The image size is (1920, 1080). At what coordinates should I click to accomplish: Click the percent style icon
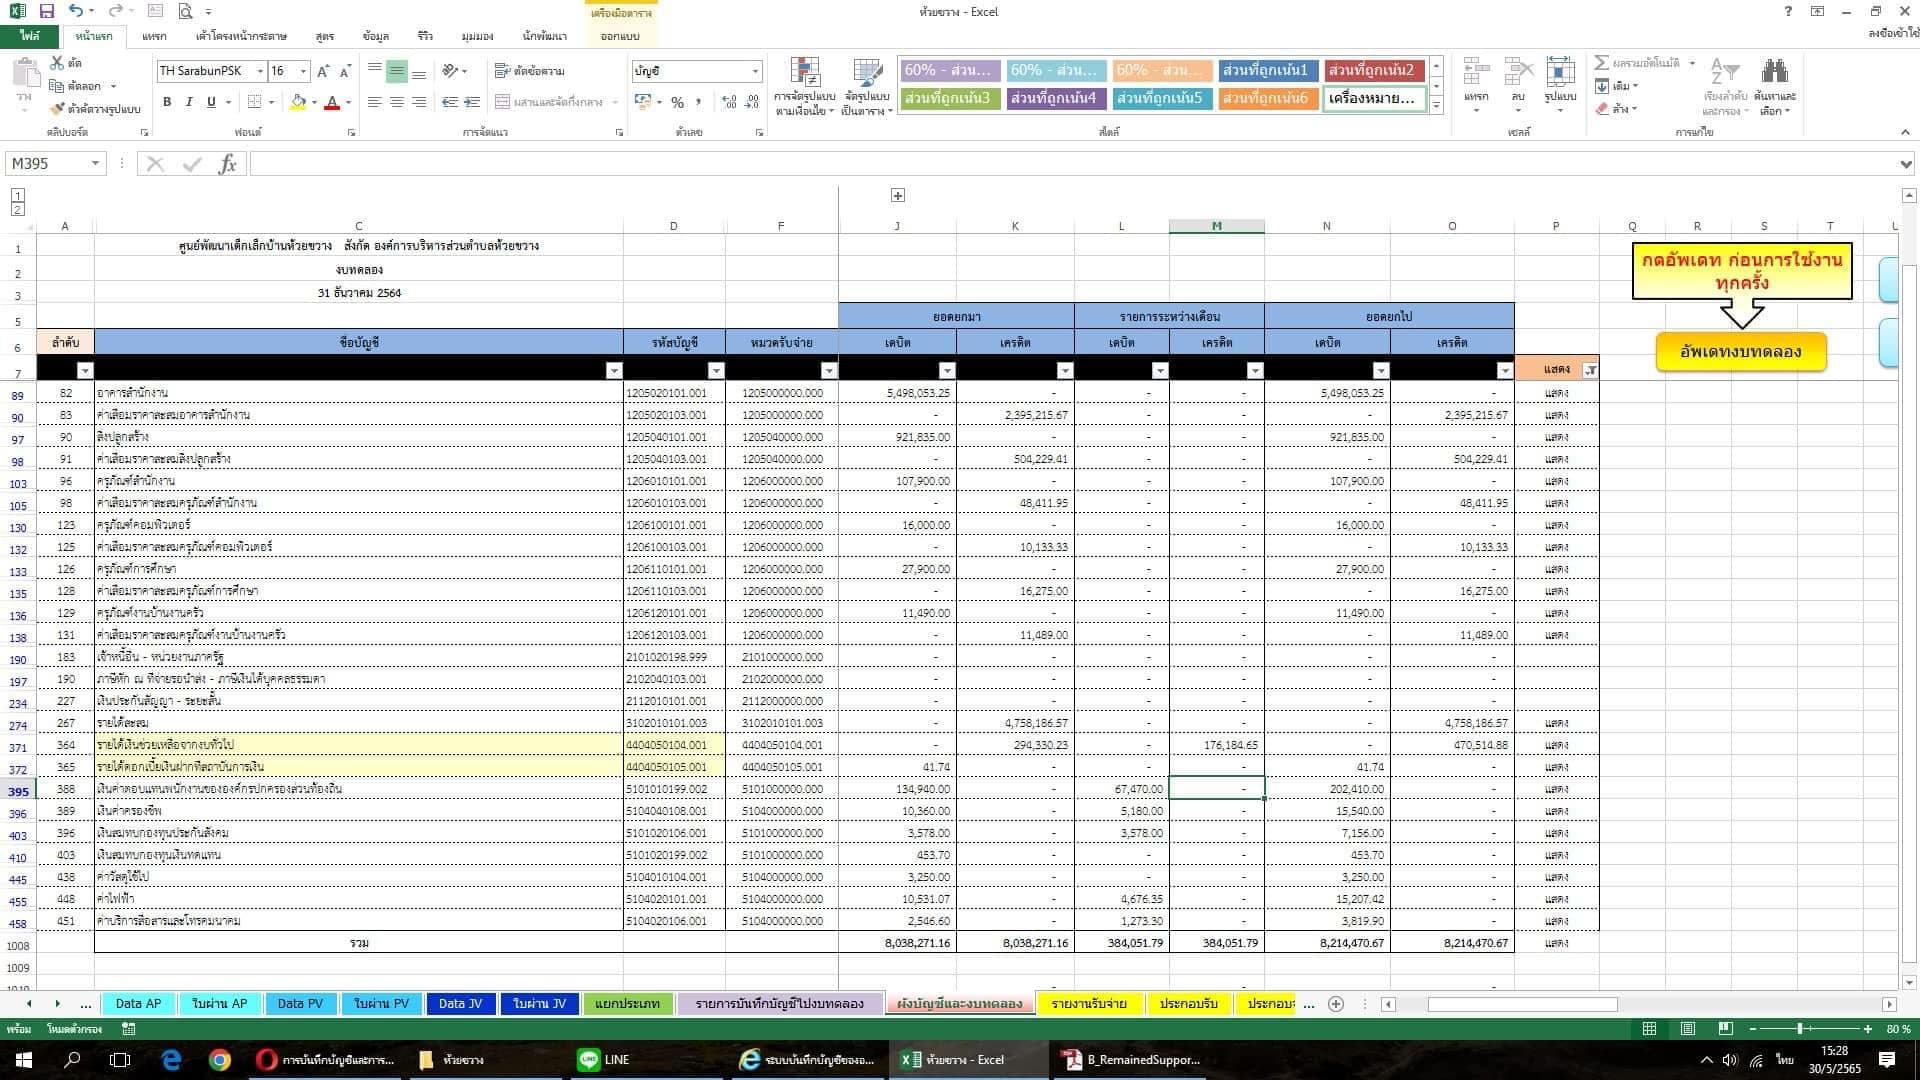tap(677, 102)
